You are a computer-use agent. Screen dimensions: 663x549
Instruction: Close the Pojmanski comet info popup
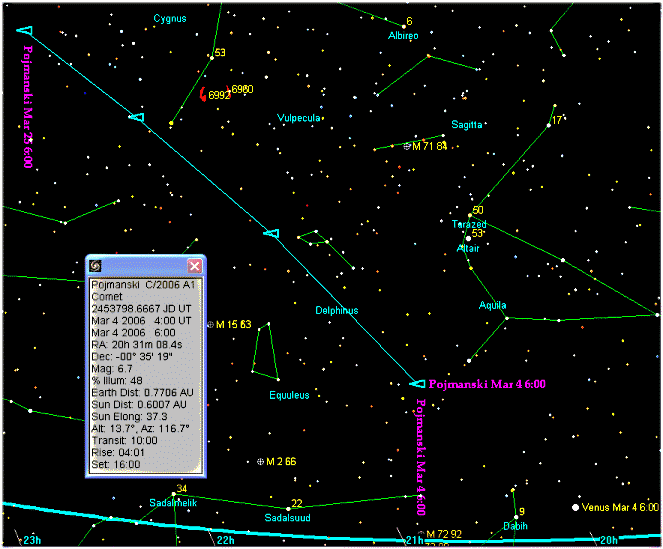(195, 266)
